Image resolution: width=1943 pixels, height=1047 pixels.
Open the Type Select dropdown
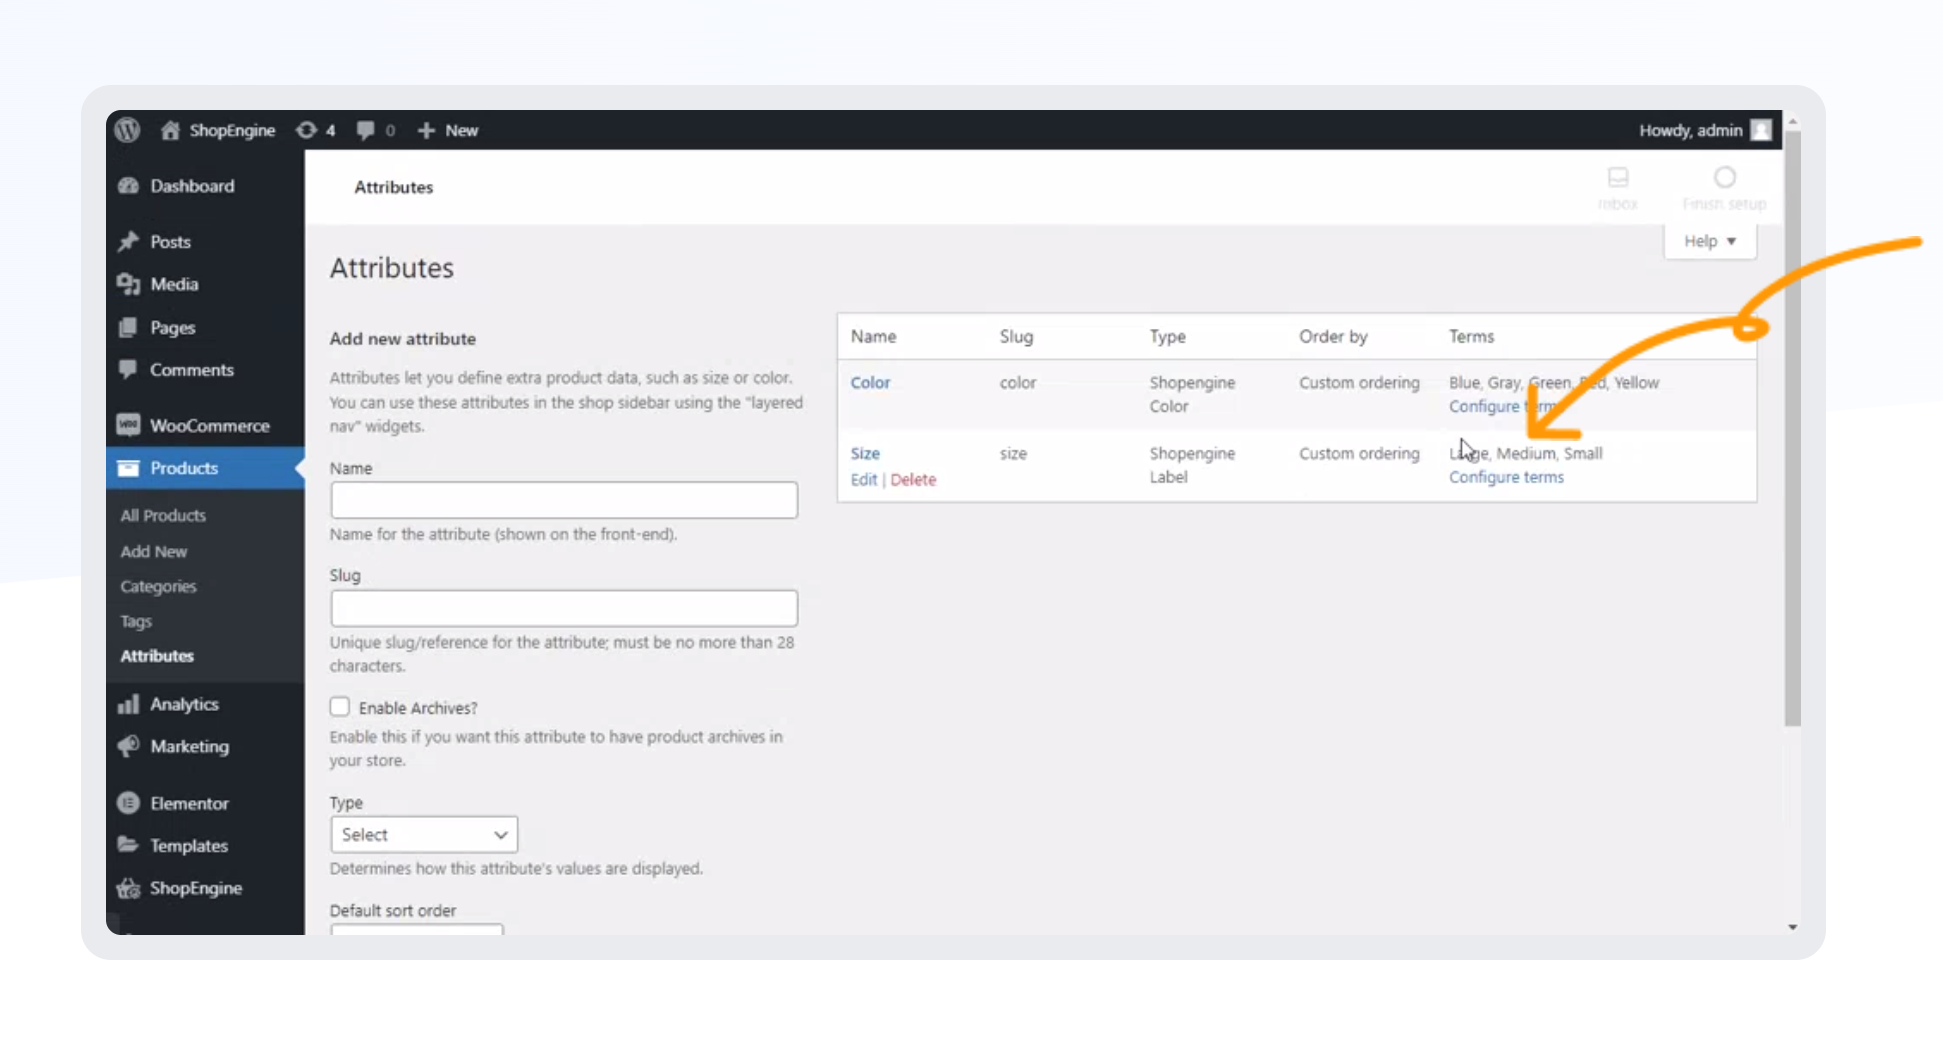pyautogui.click(x=424, y=834)
